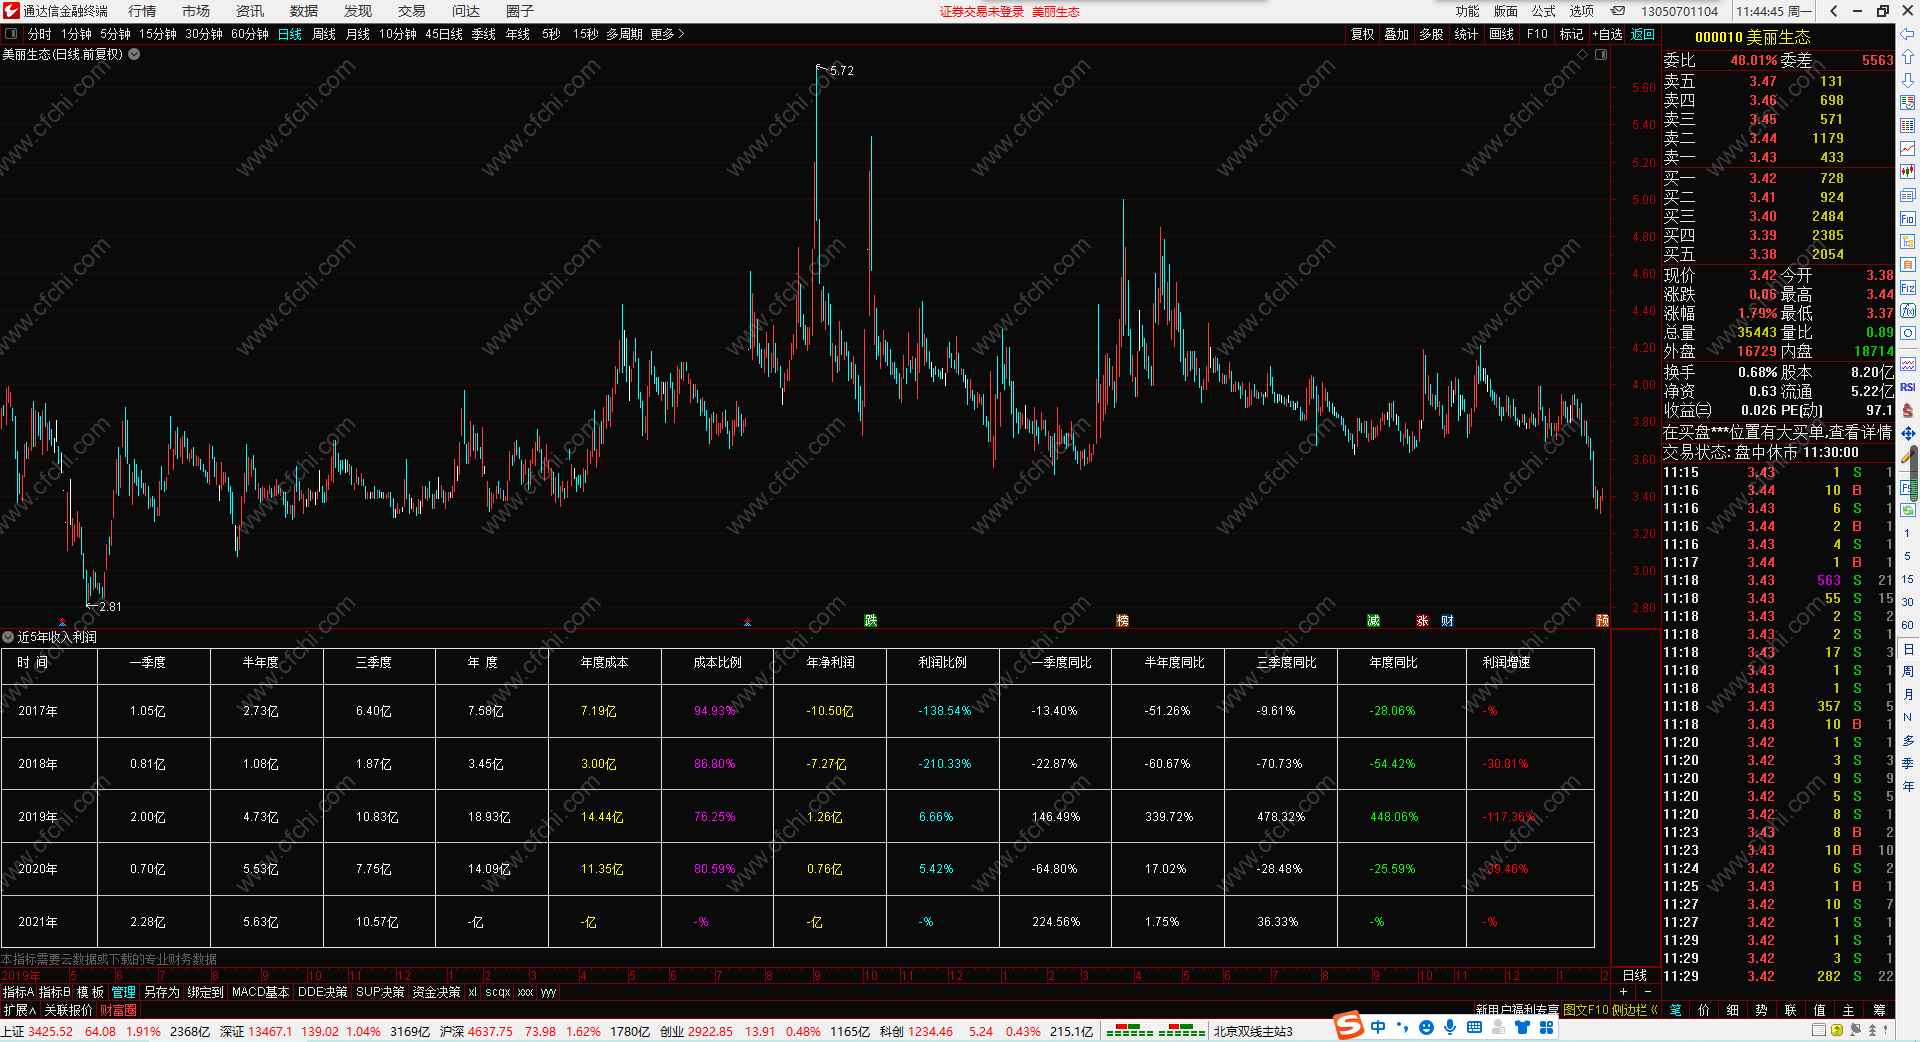This screenshot has width=1920, height=1042.
Task: Click the blue left arrow sidebar icon
Action: pos(1908,34)
